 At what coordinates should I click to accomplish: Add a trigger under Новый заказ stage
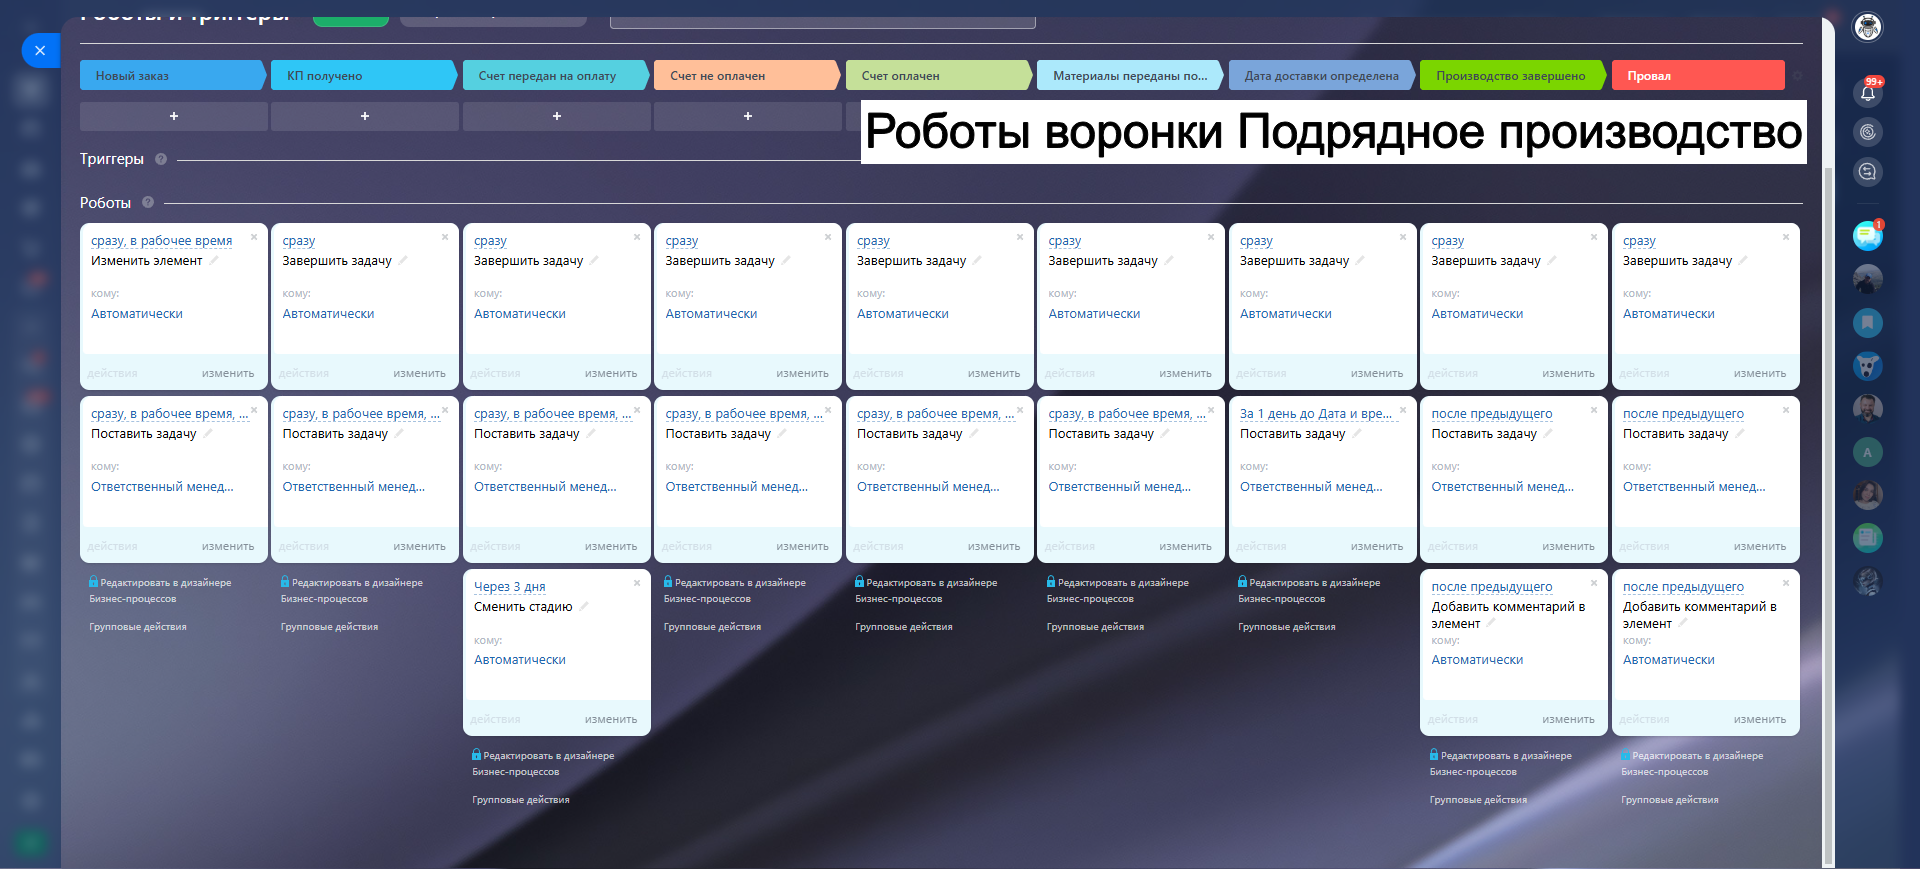(x=173, y=116)
